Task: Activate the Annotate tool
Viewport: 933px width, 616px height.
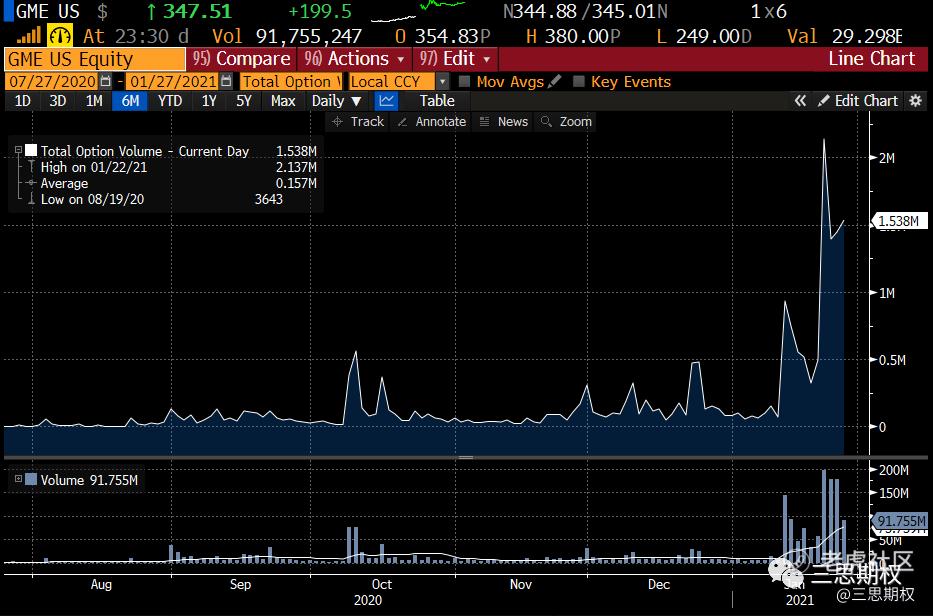Action: pyautogui.click(x=432, y=121)
